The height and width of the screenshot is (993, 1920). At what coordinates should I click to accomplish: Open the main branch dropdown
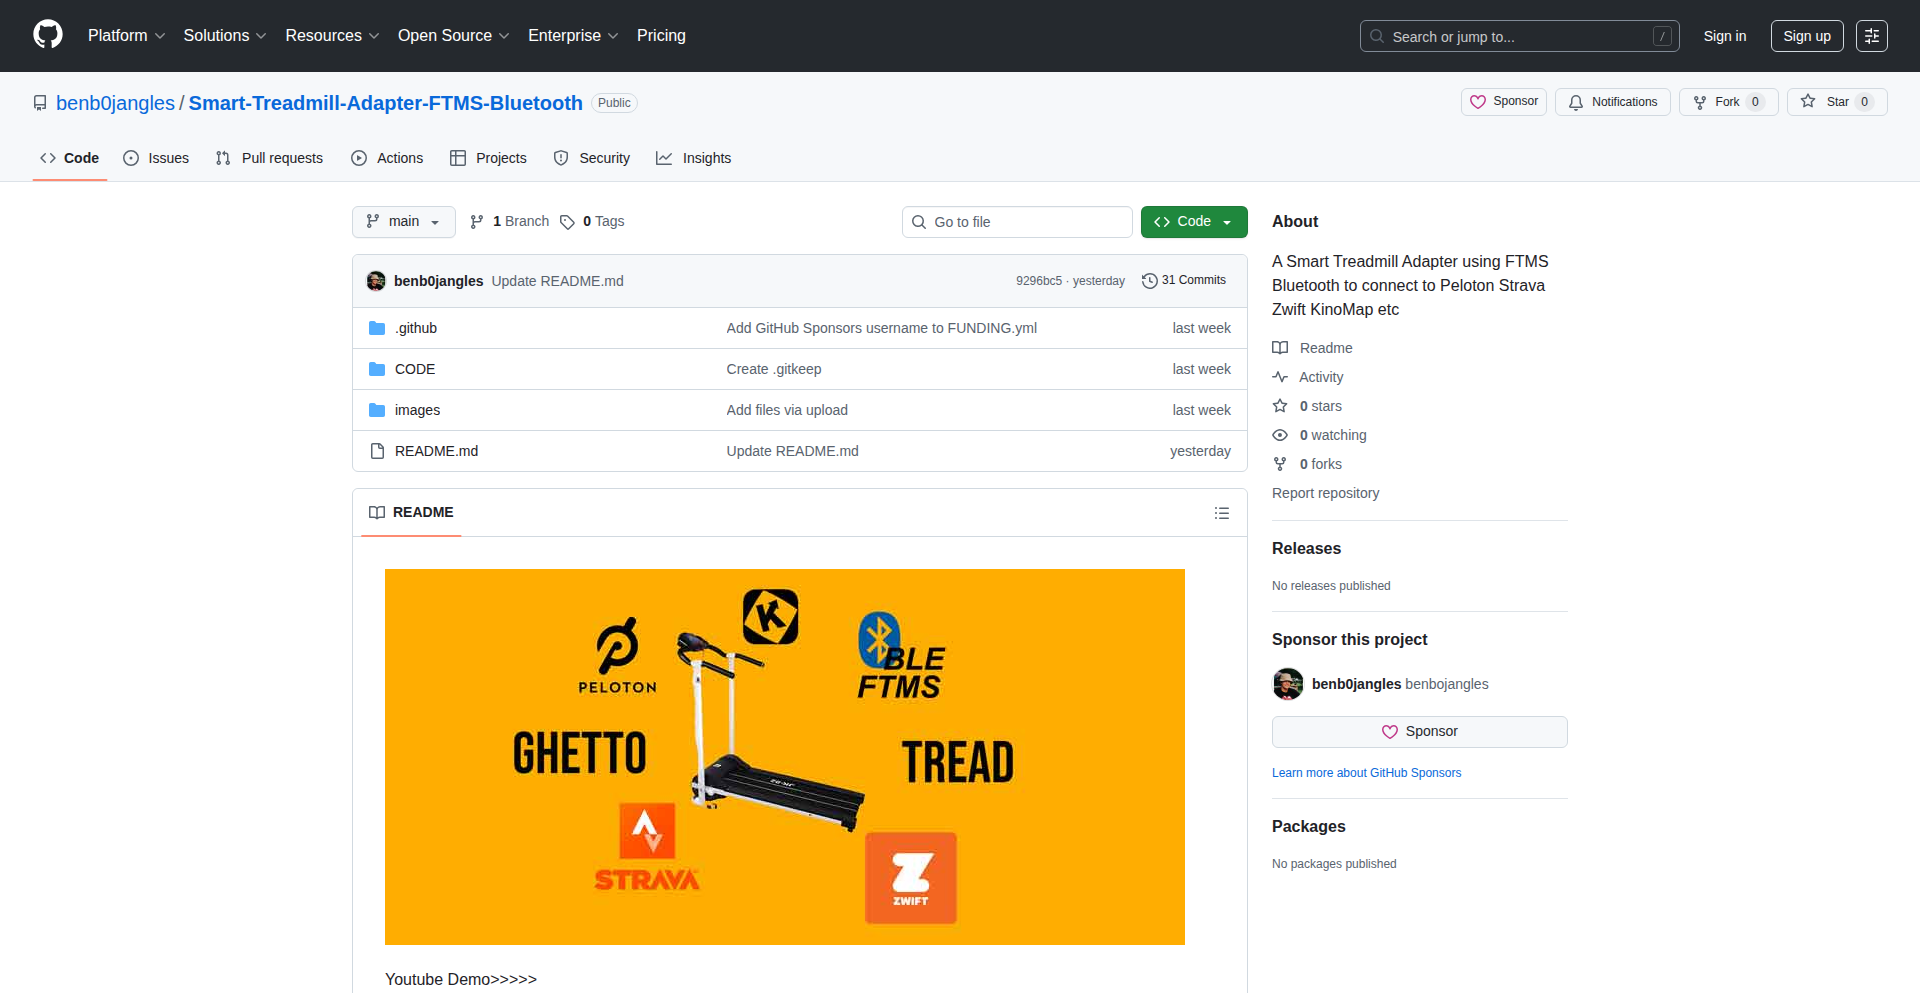pyautogui.click(x=403, y=222)
